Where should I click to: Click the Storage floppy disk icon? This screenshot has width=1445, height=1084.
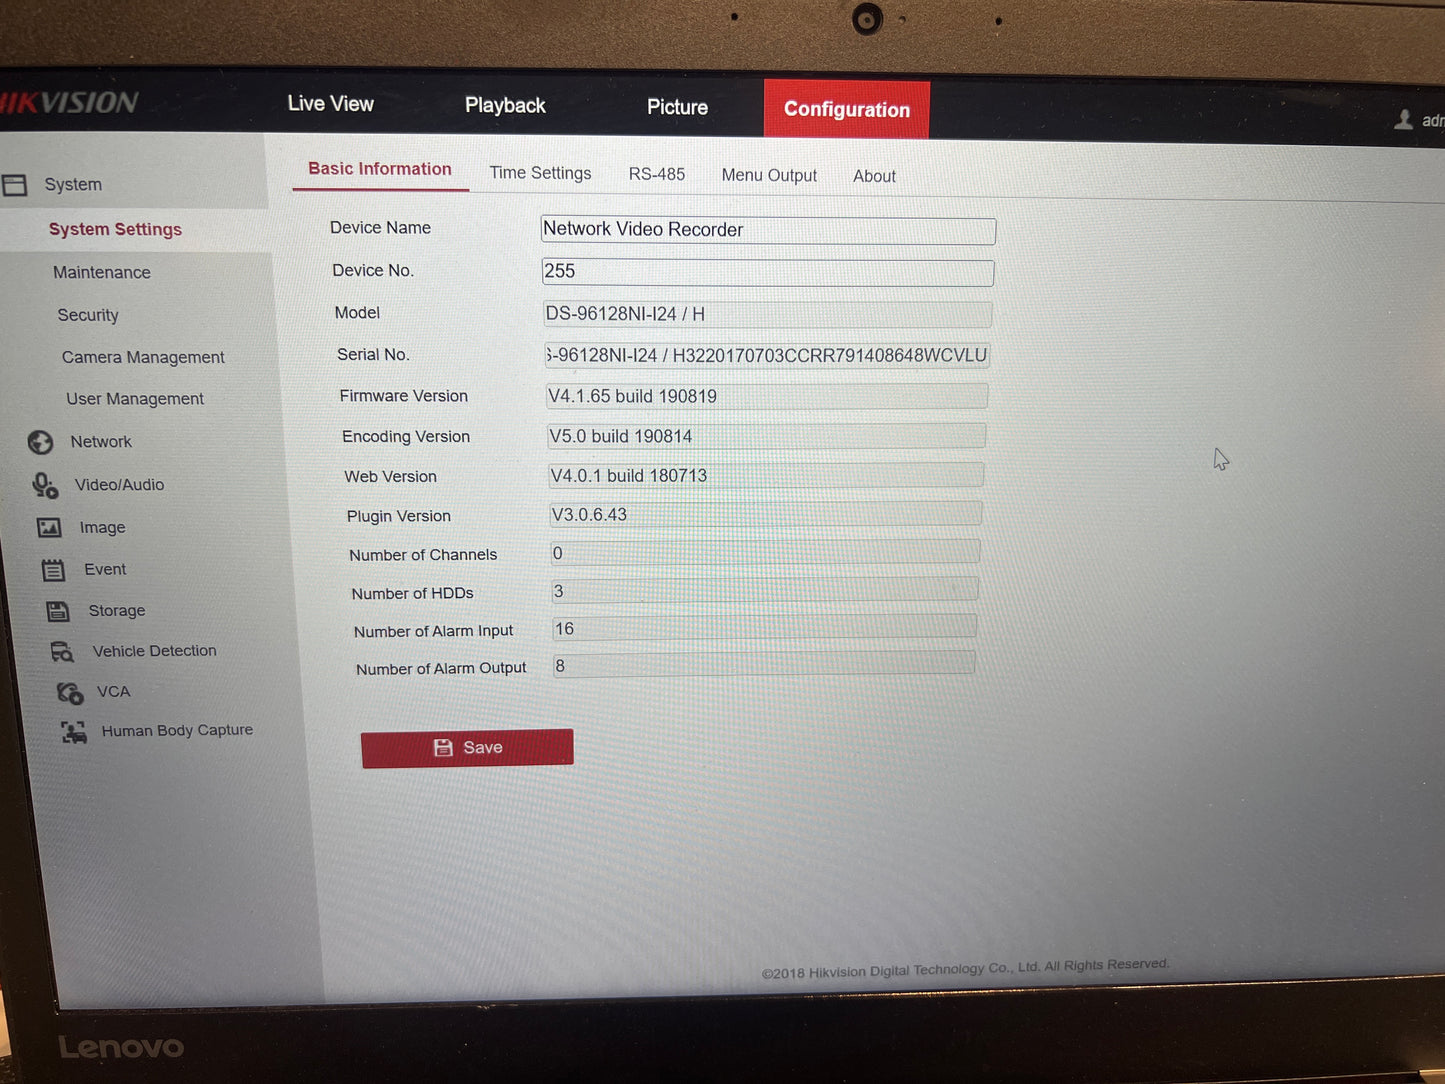[58, 611]
